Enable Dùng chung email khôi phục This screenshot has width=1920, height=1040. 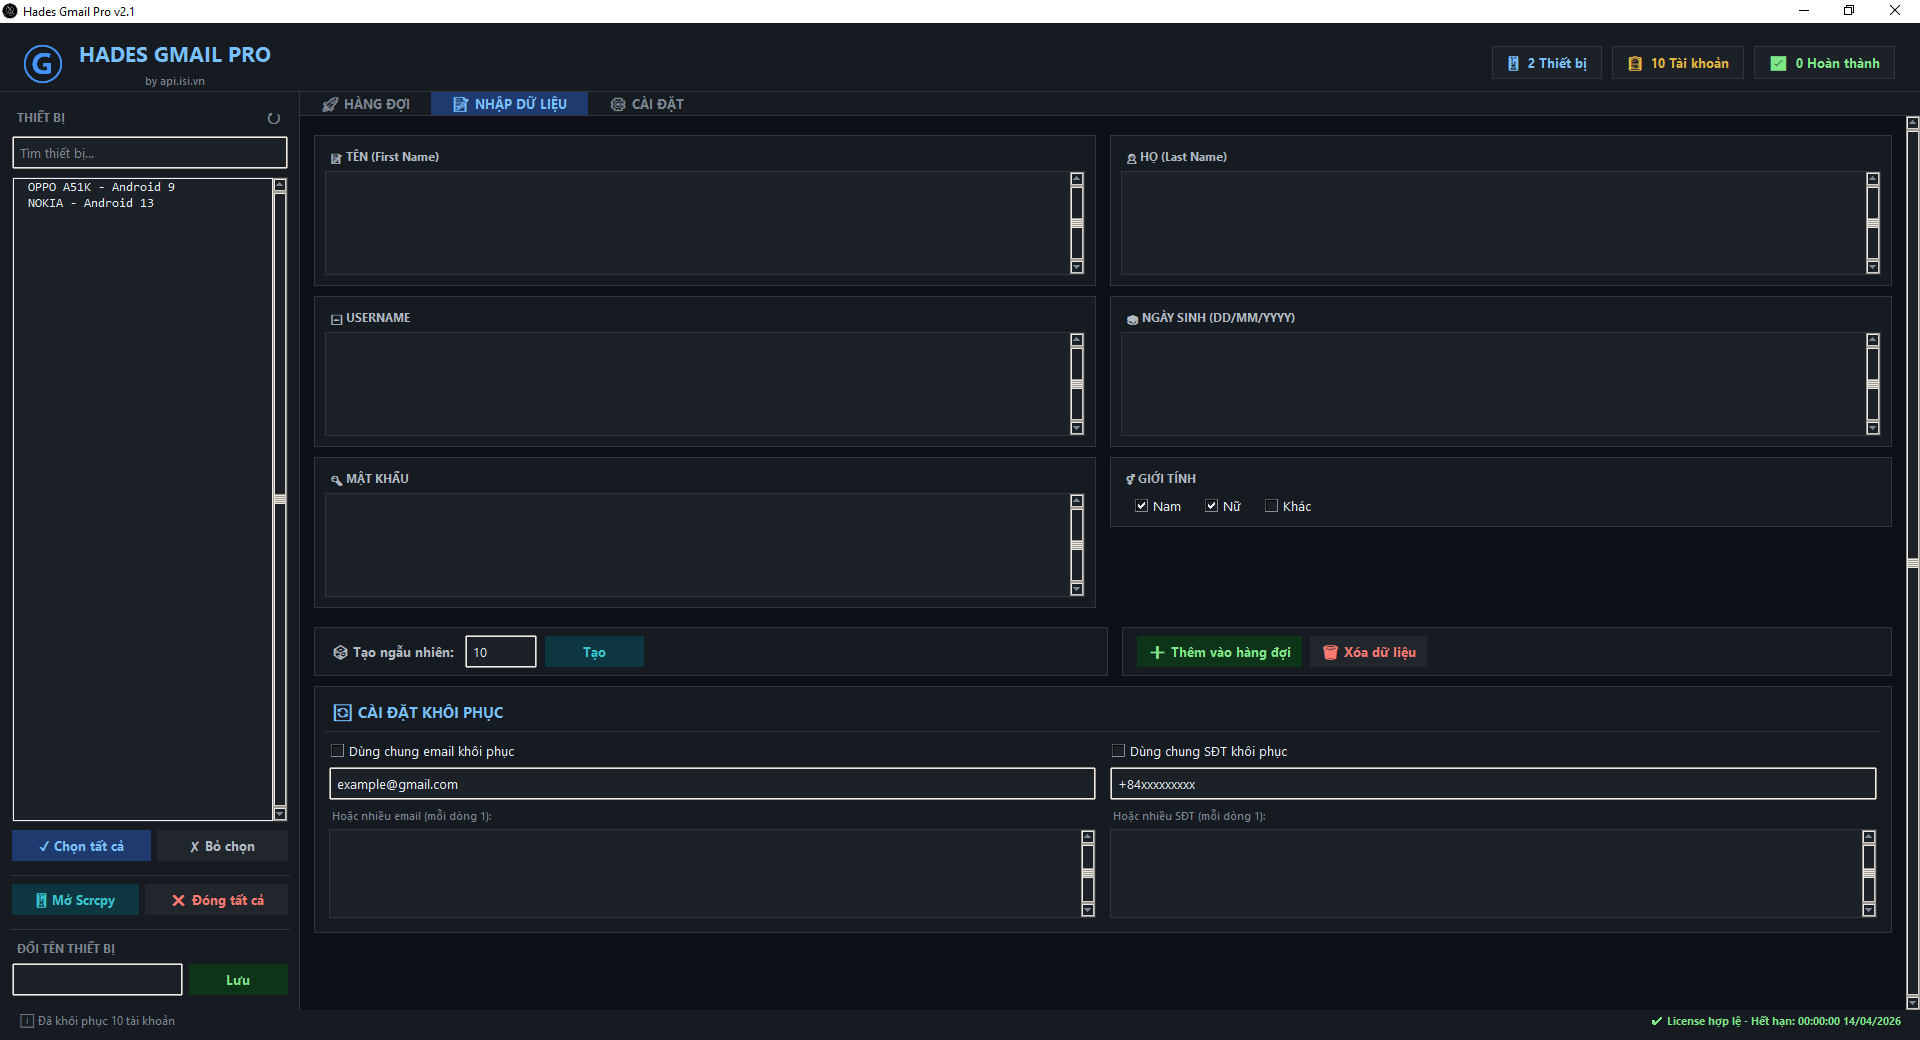coord(338,751)
